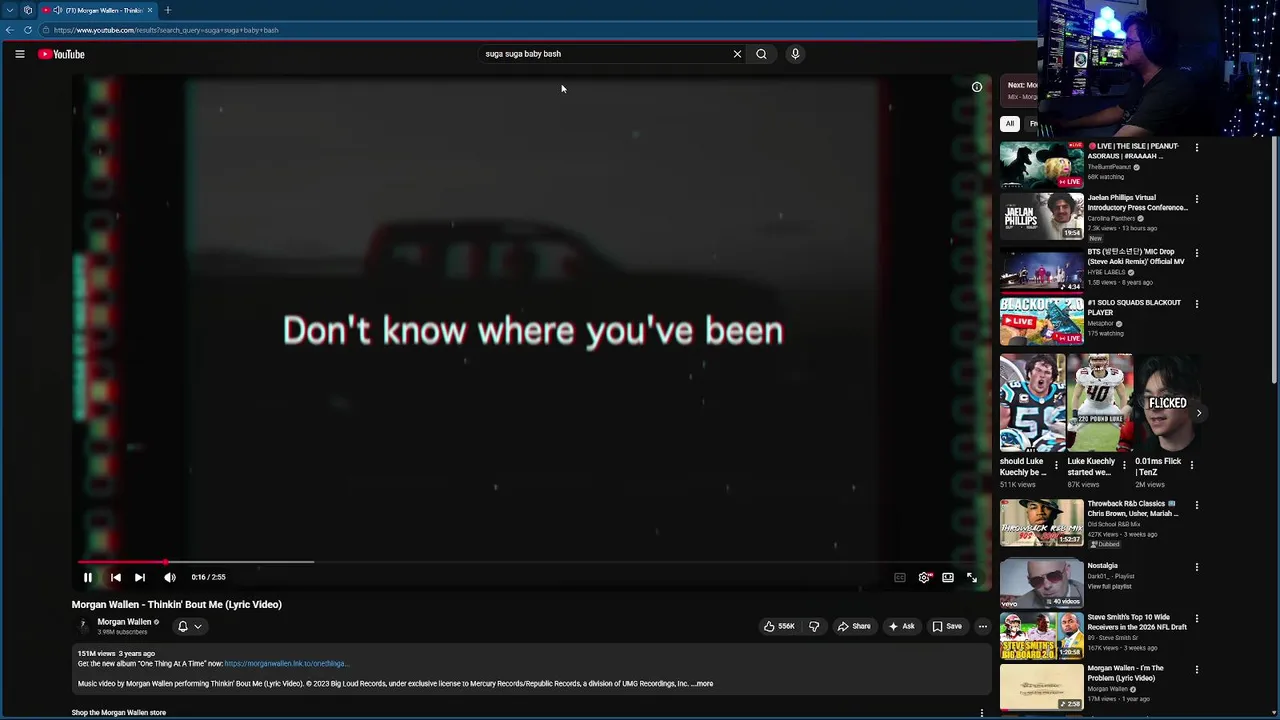
Task: Mute the video volume speaker
Action: click(x=170, y=577)
